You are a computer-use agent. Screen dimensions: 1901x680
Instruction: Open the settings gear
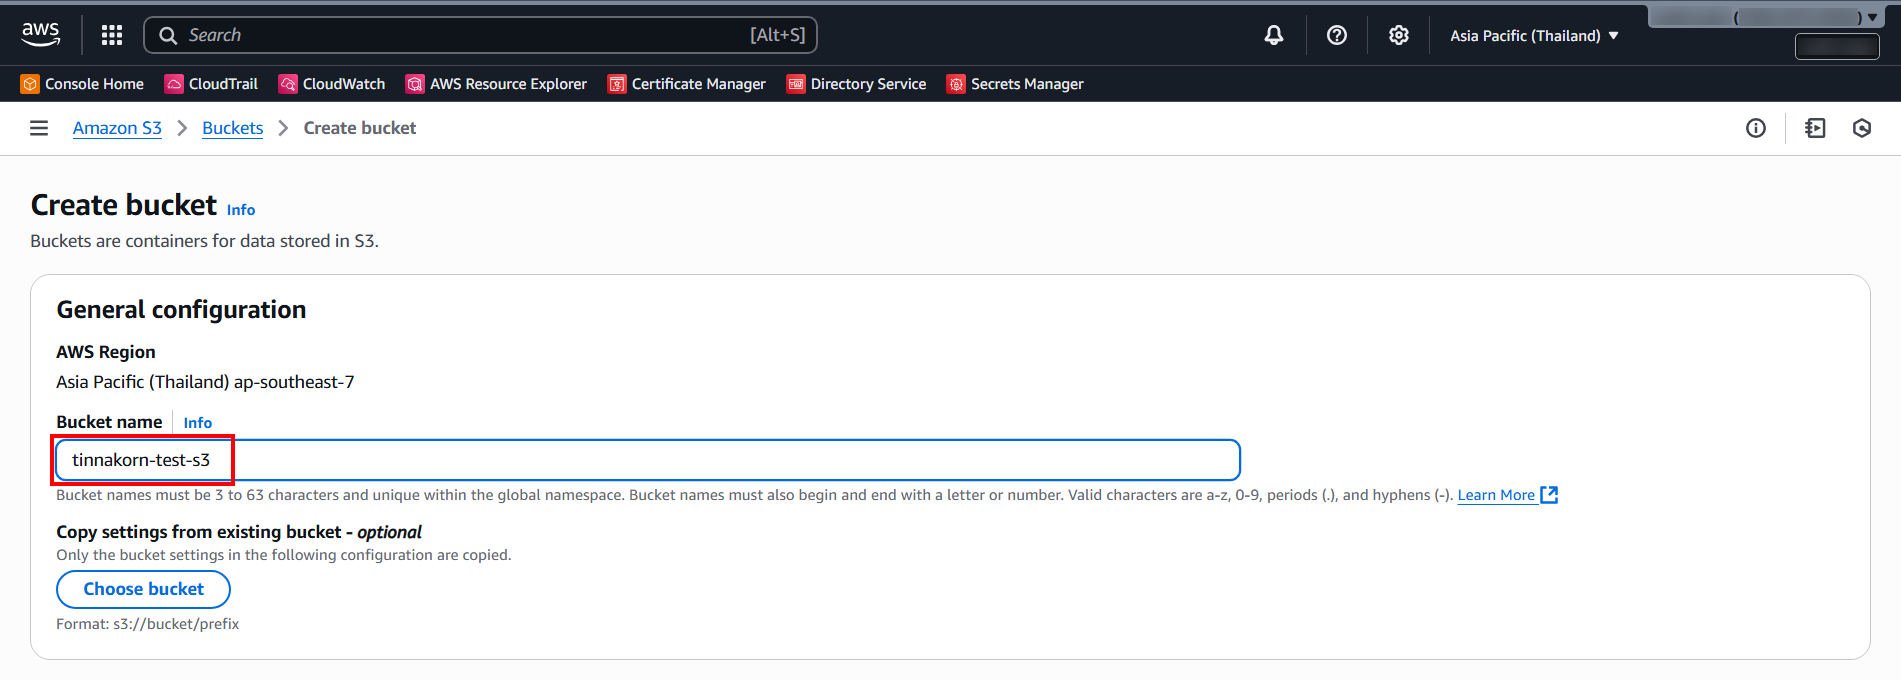(1399, 35)
